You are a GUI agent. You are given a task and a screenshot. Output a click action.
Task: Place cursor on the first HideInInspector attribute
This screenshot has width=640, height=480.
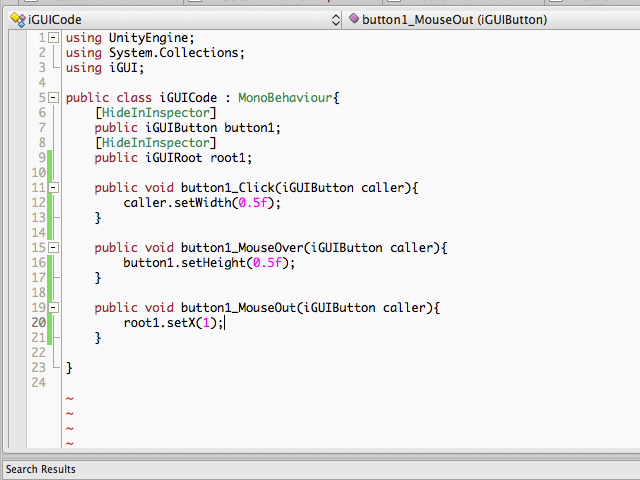(155, 113)
